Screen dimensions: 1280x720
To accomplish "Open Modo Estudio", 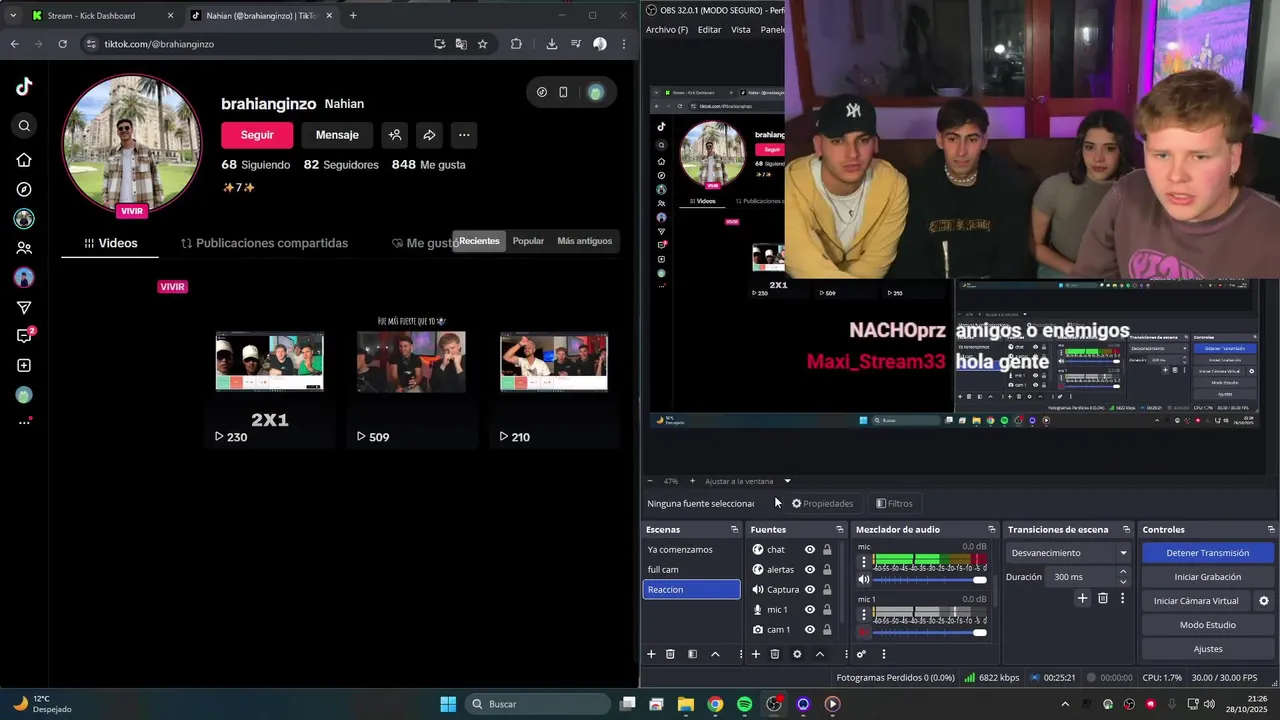I will (1207, 625).
